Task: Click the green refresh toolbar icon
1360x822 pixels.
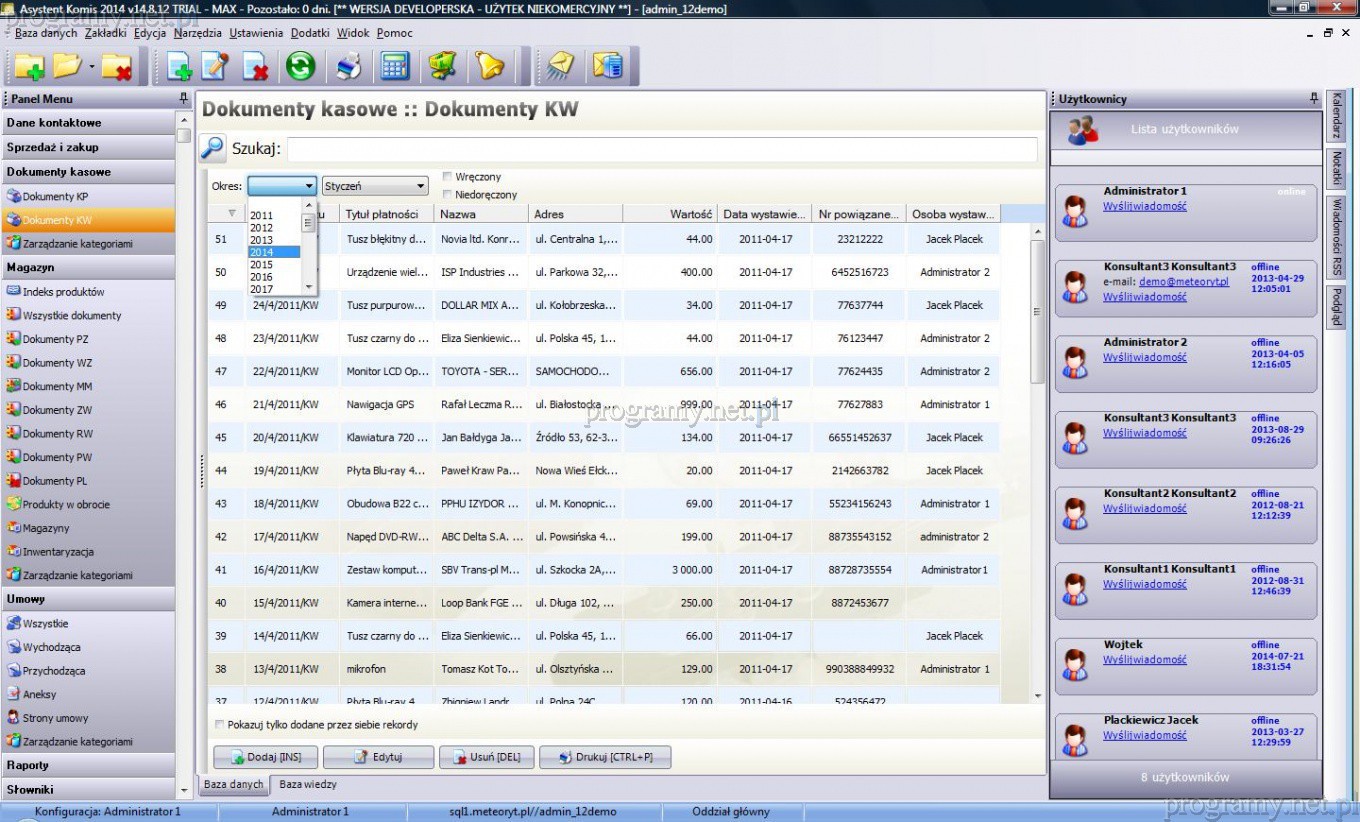Action: coord(300,67)
